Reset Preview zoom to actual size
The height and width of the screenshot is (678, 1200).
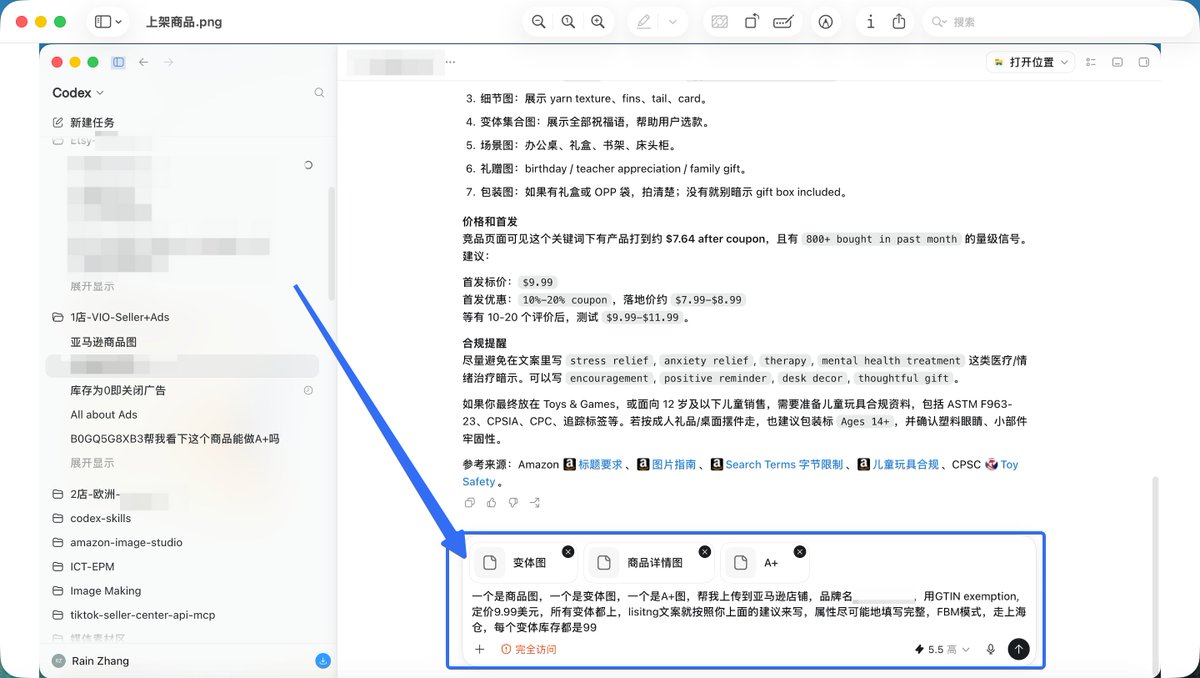(568, 21)
